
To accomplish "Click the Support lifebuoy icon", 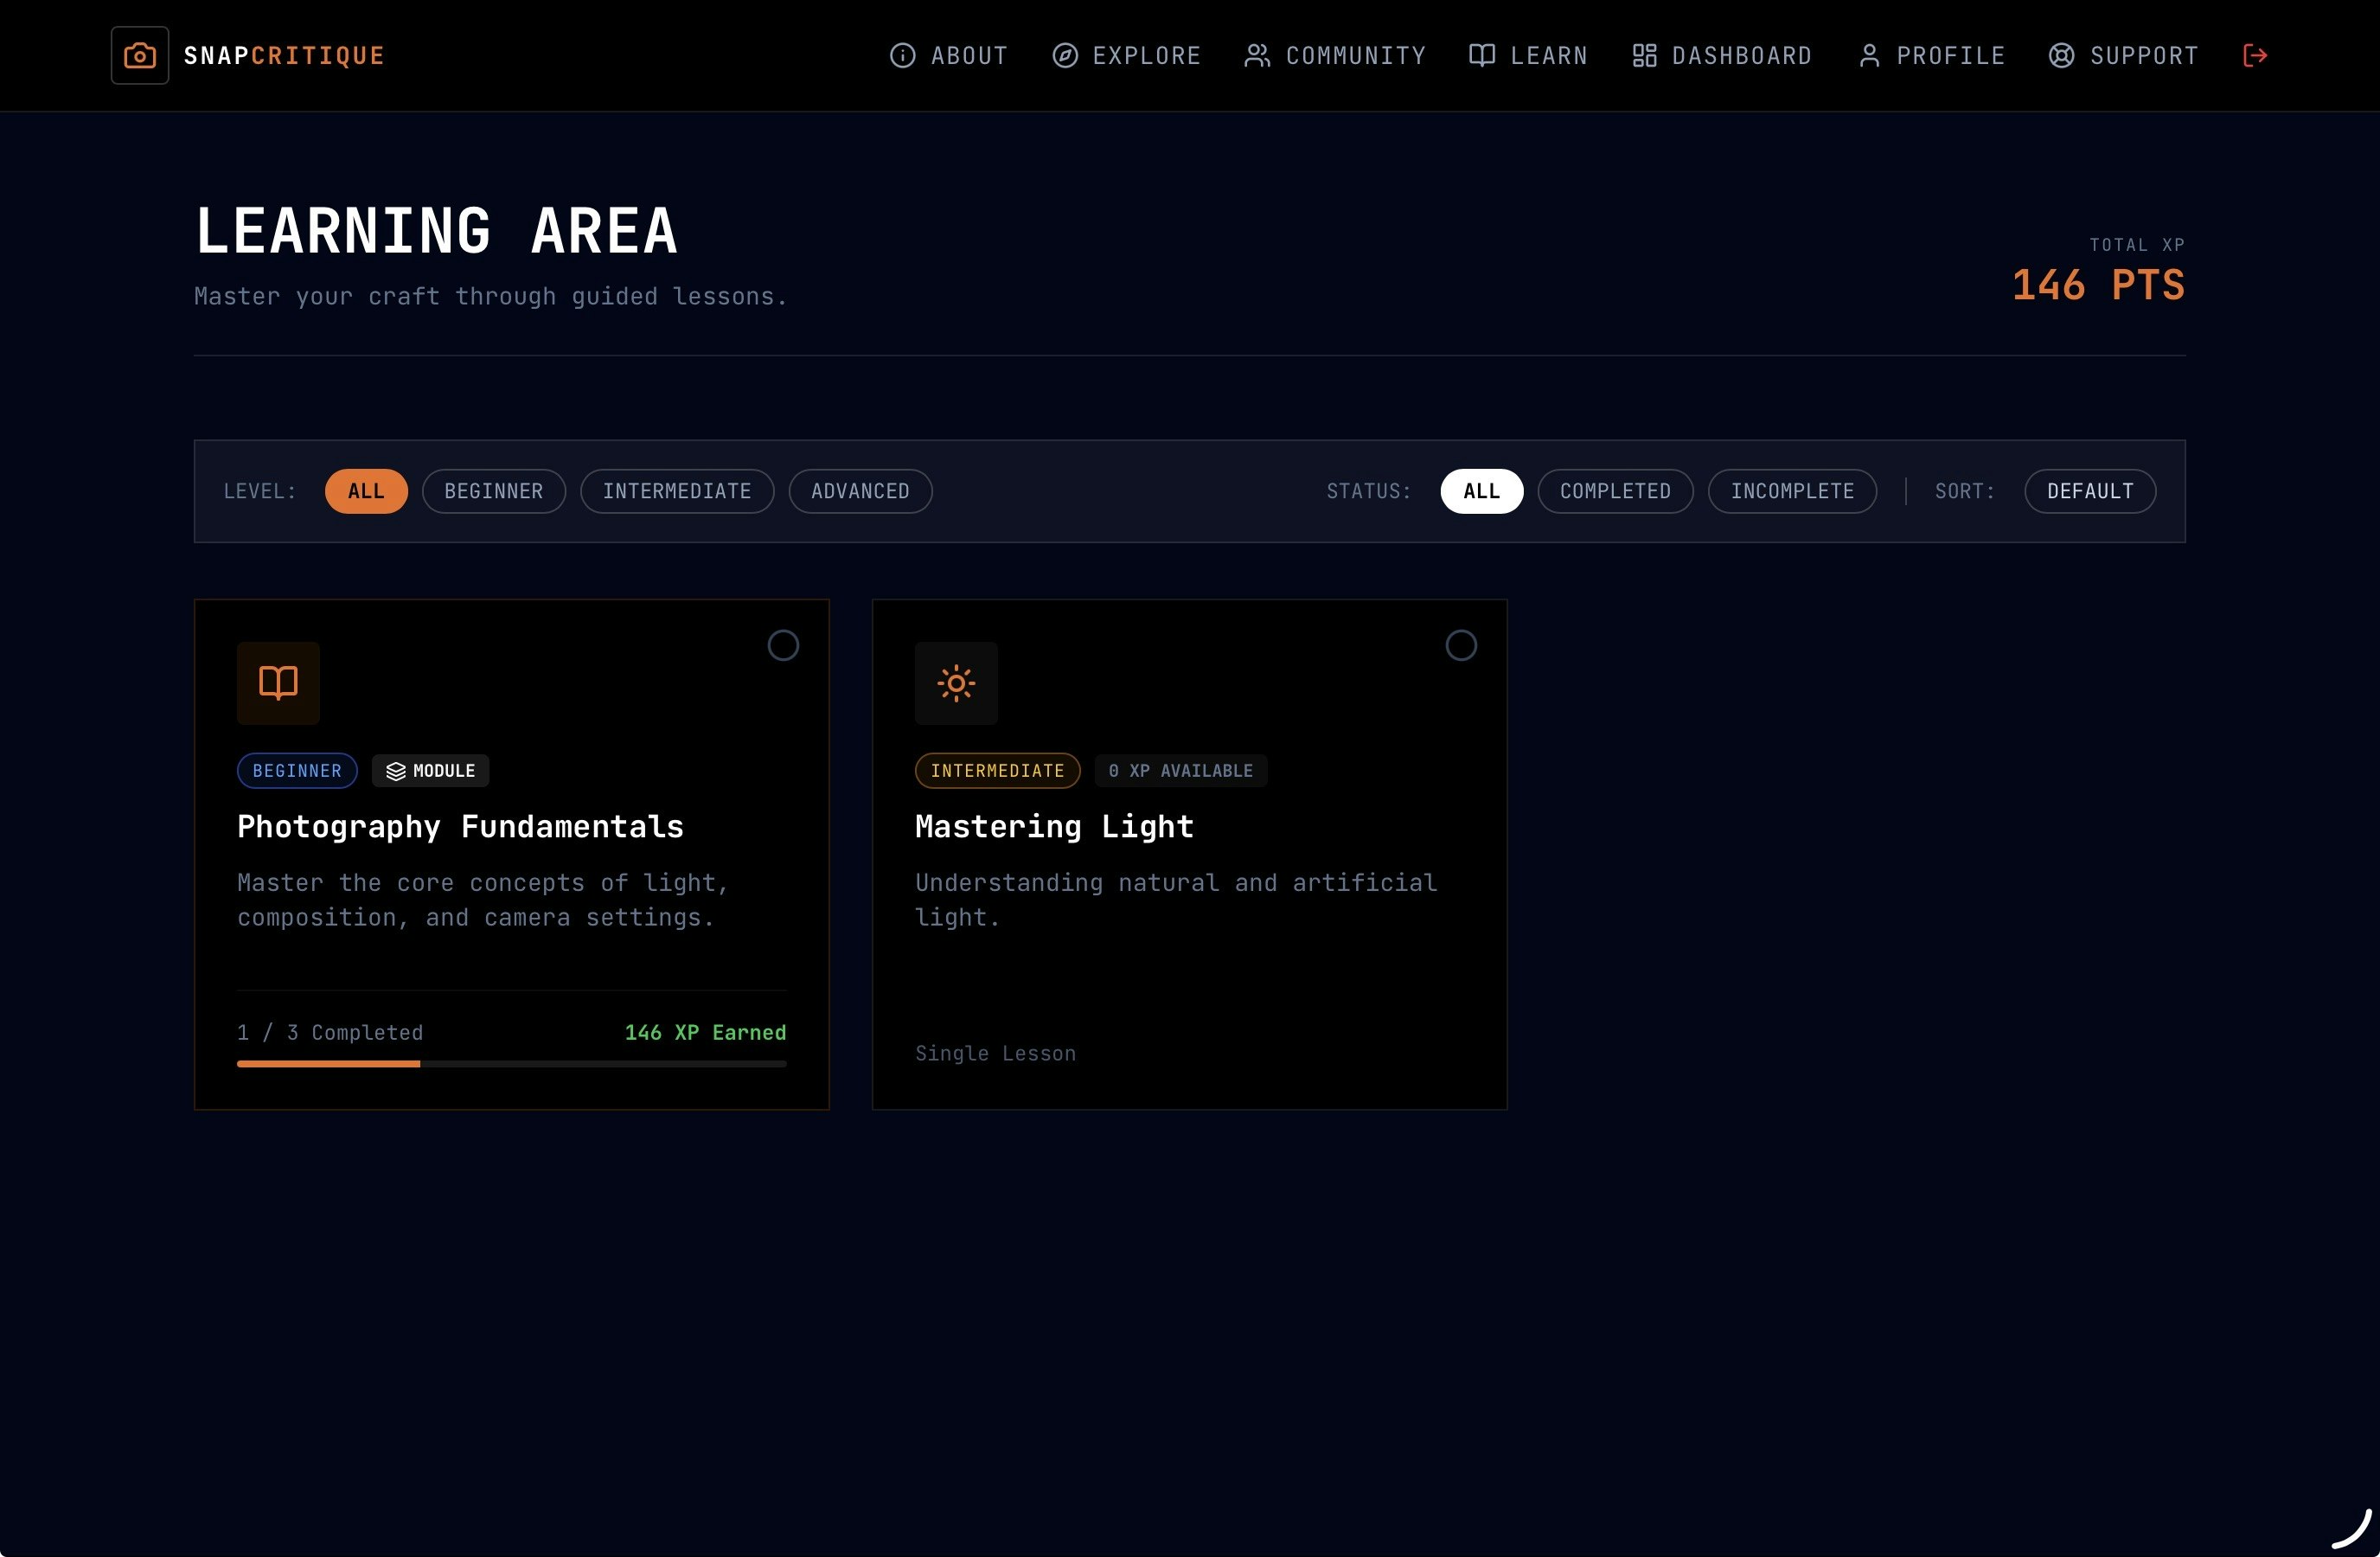I will click(2062, 55).
